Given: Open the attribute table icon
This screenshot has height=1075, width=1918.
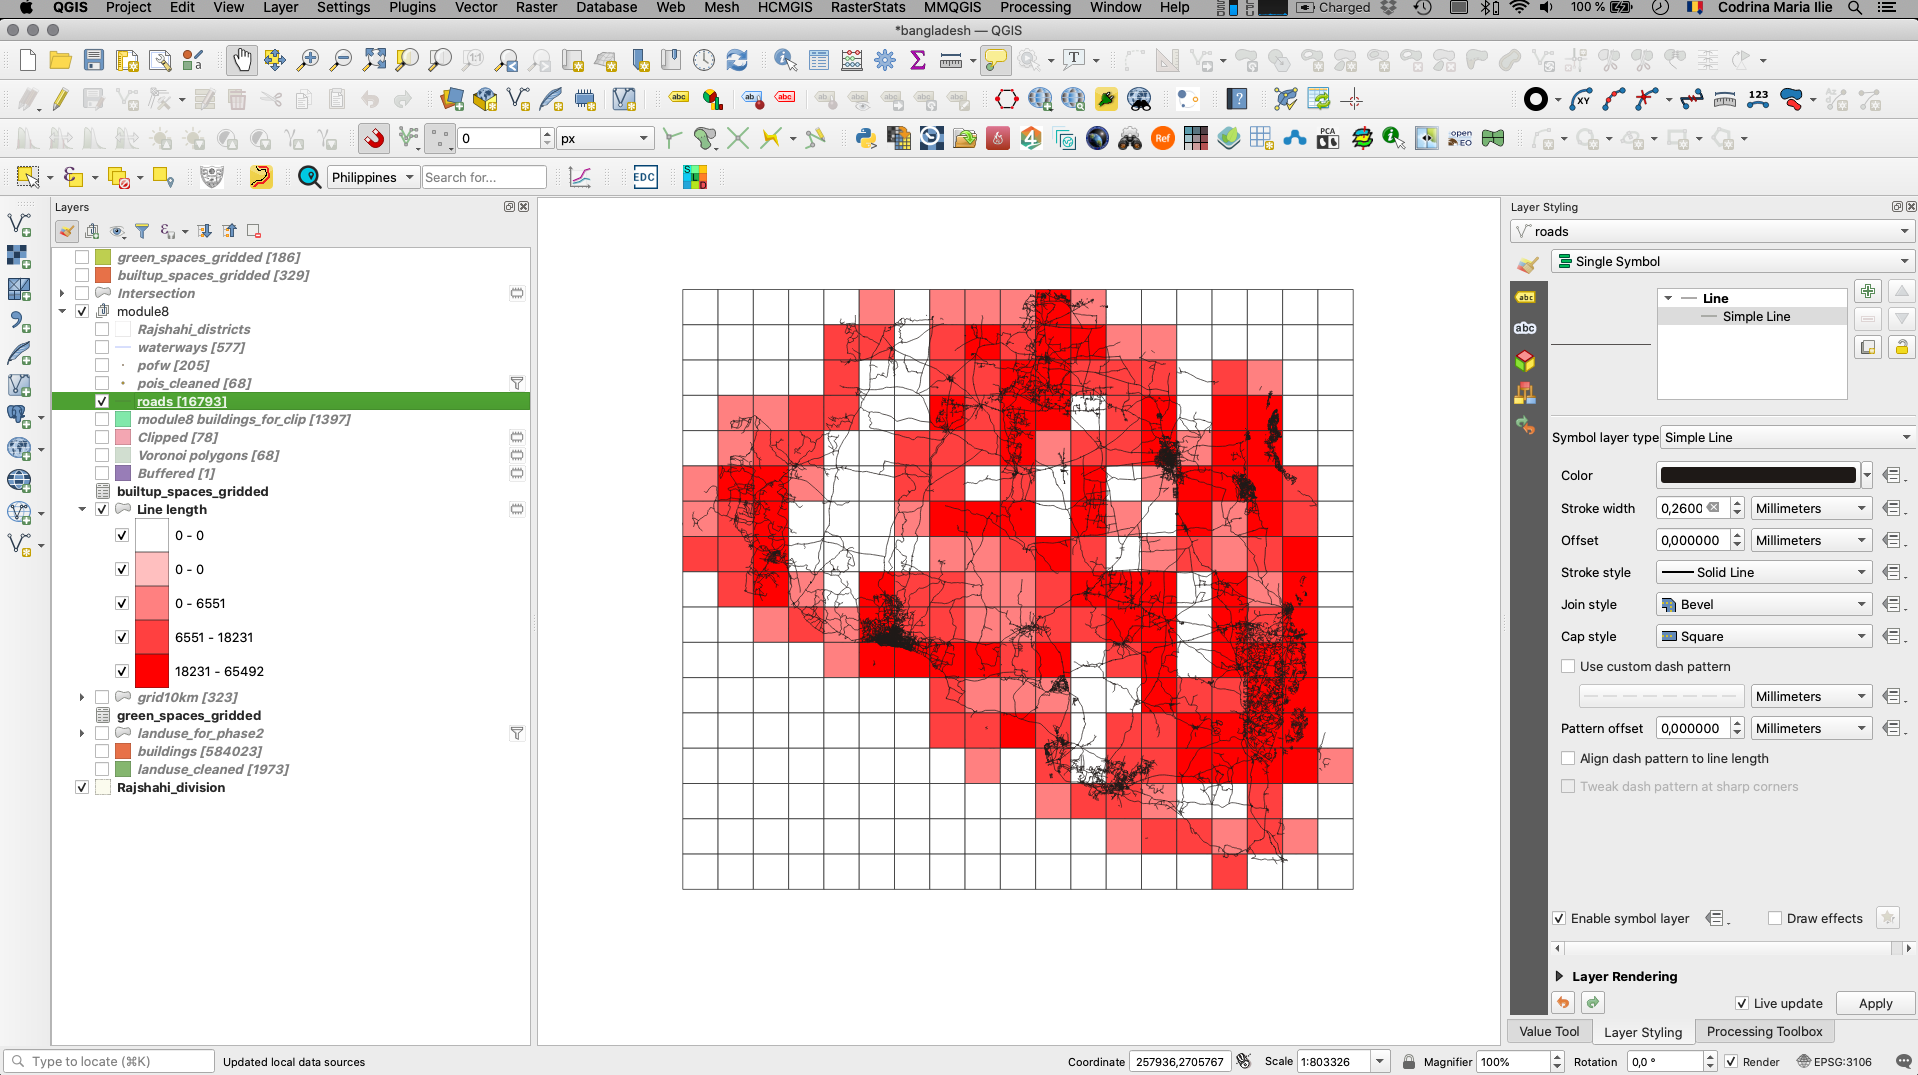Looking at the screenshot, I should [x=819, y=61].
